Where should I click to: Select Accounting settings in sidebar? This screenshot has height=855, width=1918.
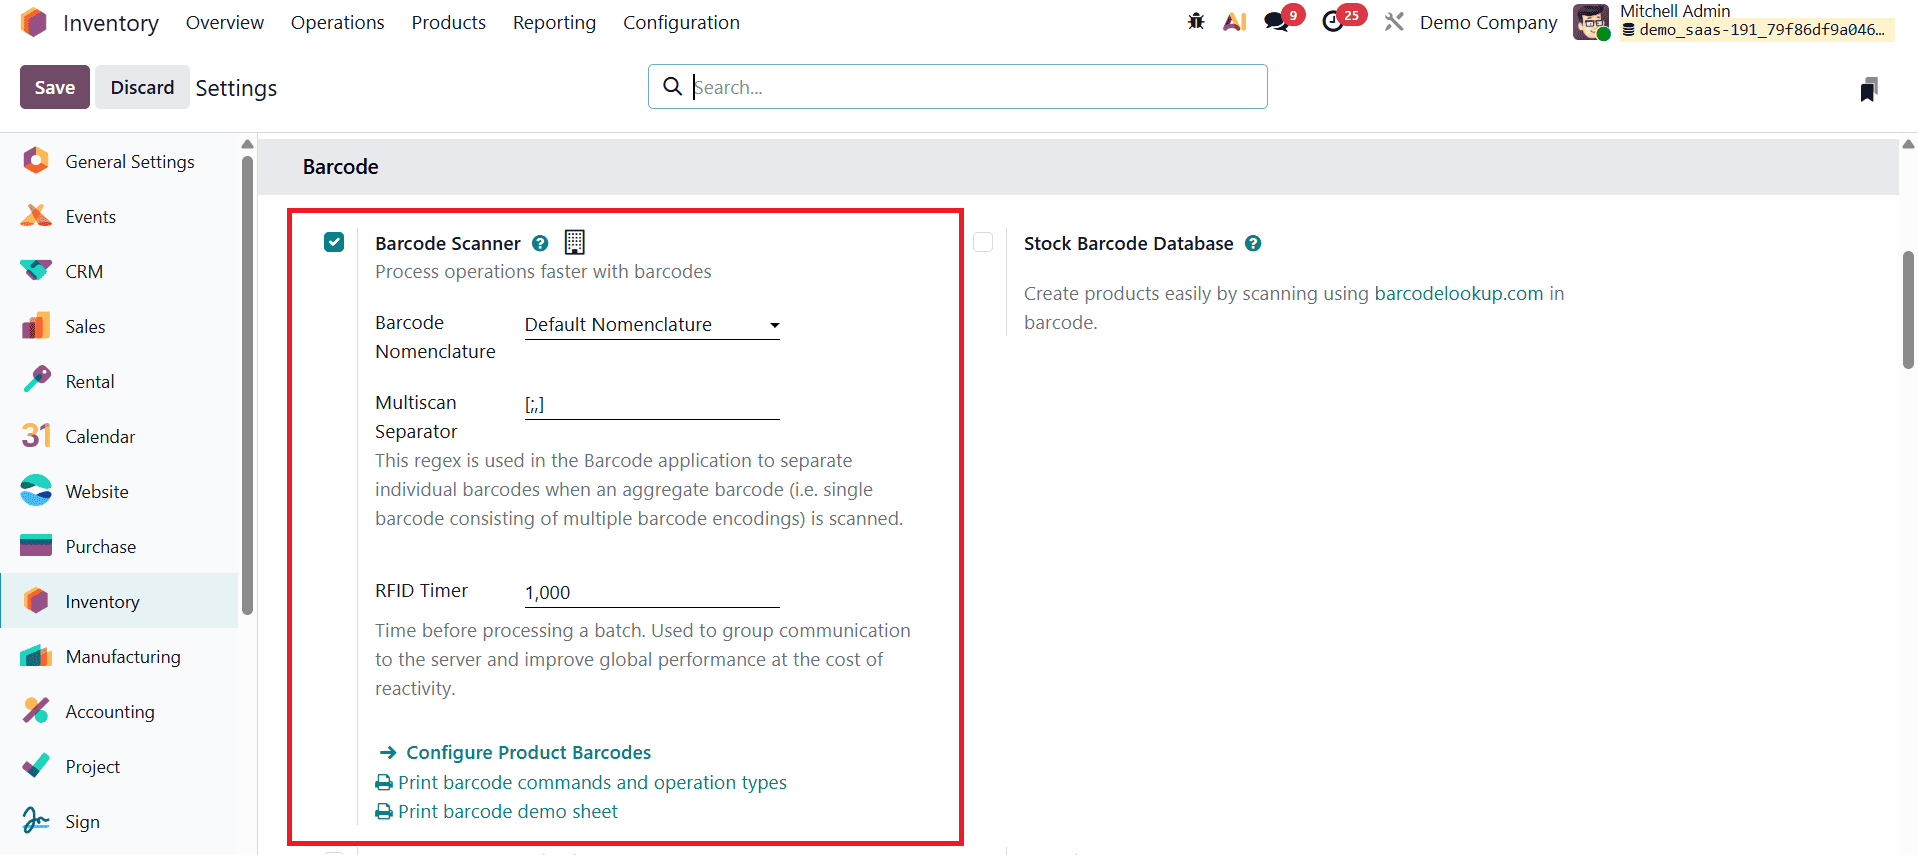(x=119, y=711)
